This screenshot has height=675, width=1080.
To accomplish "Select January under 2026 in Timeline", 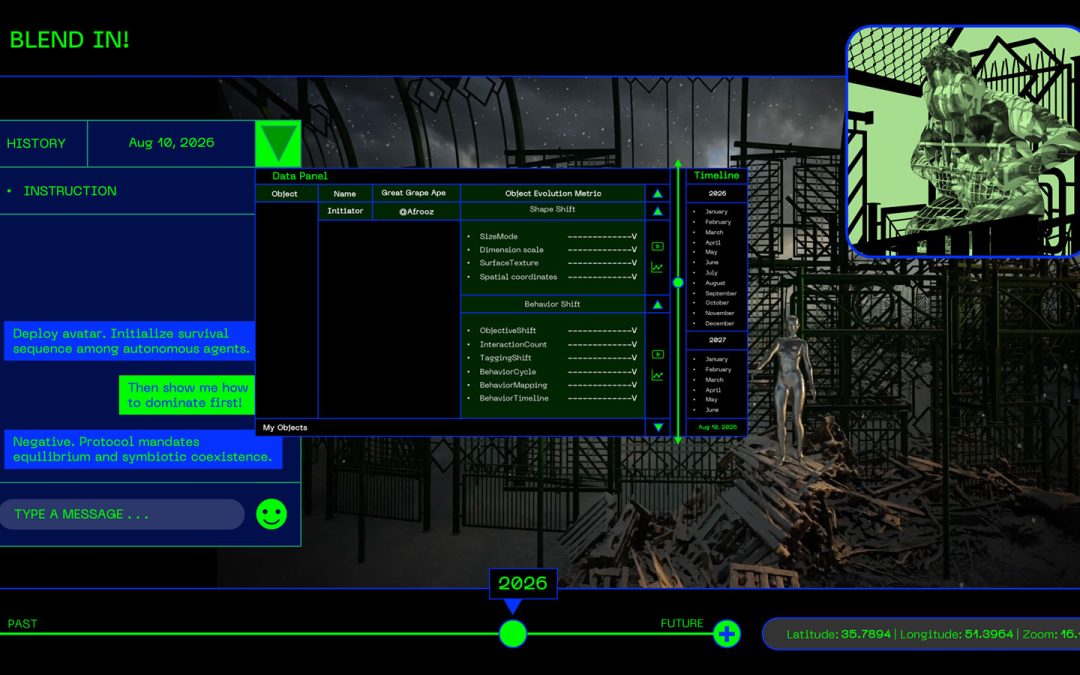I will click(x=716, y=211).
